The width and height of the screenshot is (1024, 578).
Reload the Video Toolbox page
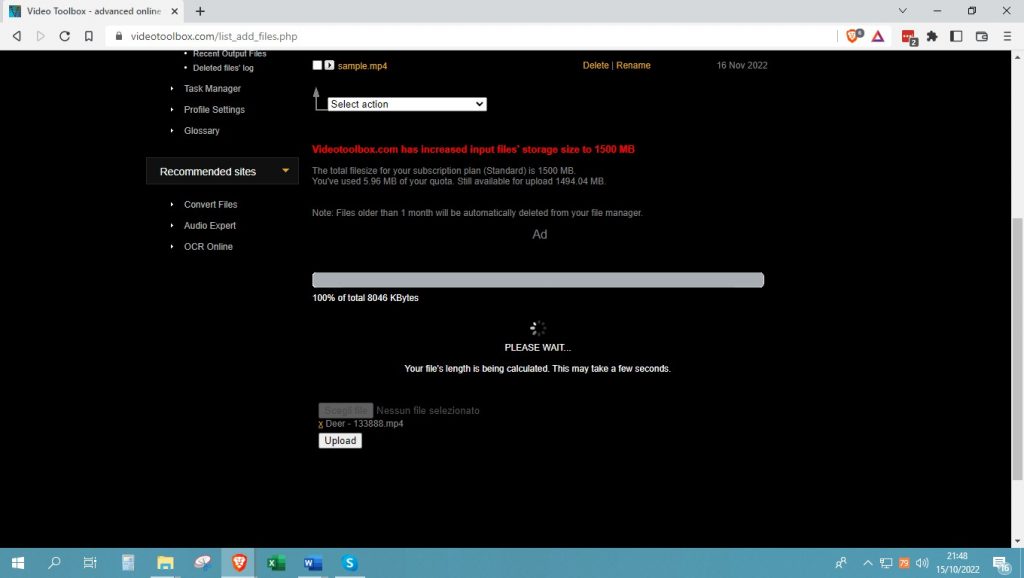click(x=63, y=35)
